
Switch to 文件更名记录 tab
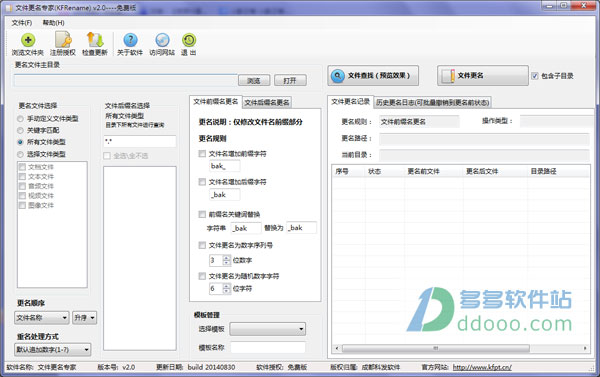pos(351,101)
